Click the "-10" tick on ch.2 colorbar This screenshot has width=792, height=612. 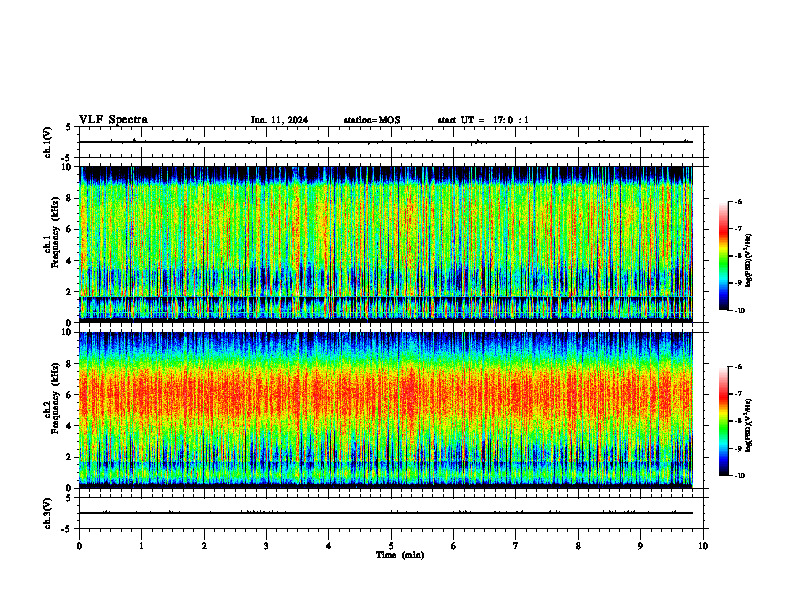click(740, 476)
